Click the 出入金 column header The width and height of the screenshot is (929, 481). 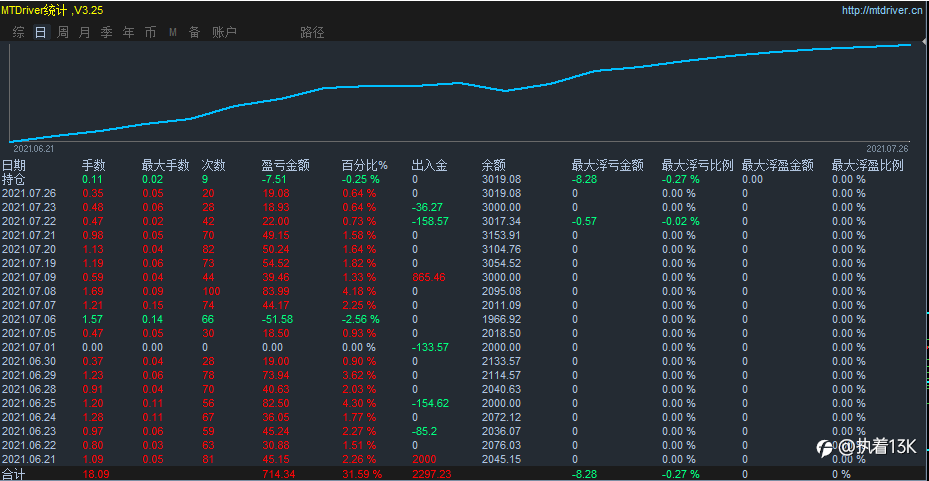[429, 165]
